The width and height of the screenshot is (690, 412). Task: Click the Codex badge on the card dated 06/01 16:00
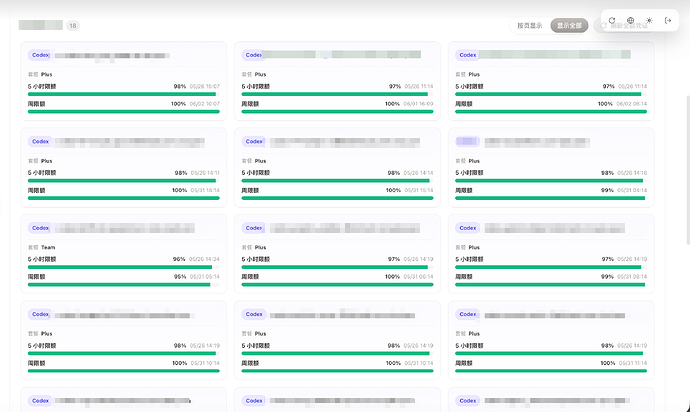pos(253,55)
